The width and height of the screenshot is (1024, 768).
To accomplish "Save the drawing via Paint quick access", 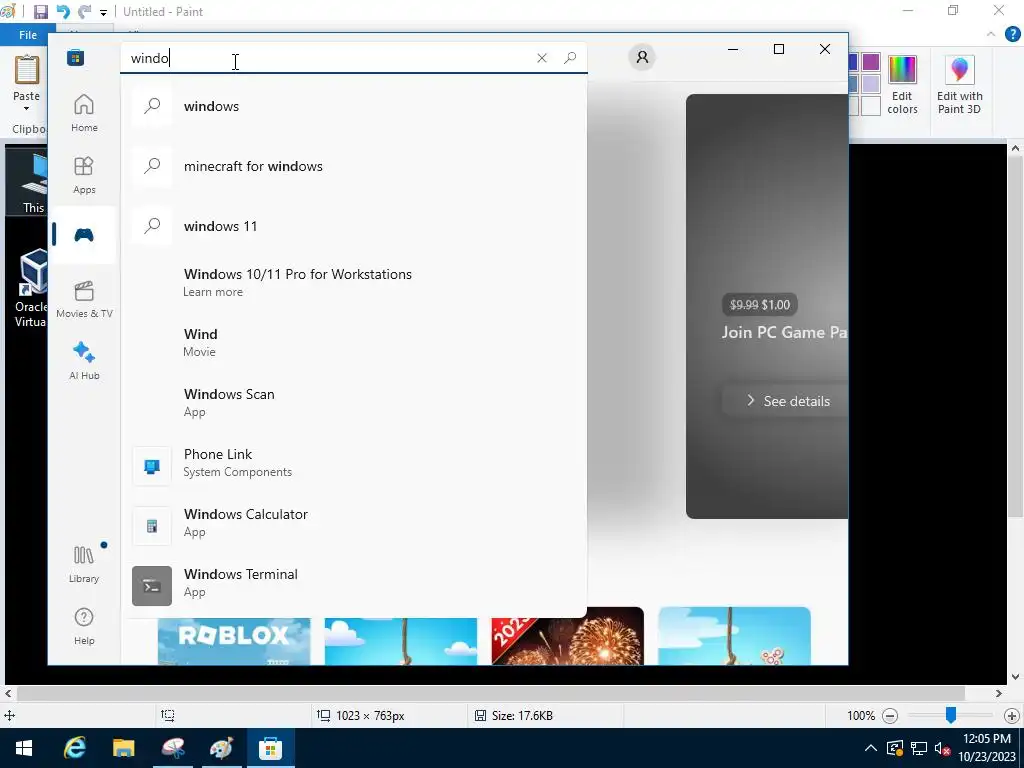I will [40, 12].
